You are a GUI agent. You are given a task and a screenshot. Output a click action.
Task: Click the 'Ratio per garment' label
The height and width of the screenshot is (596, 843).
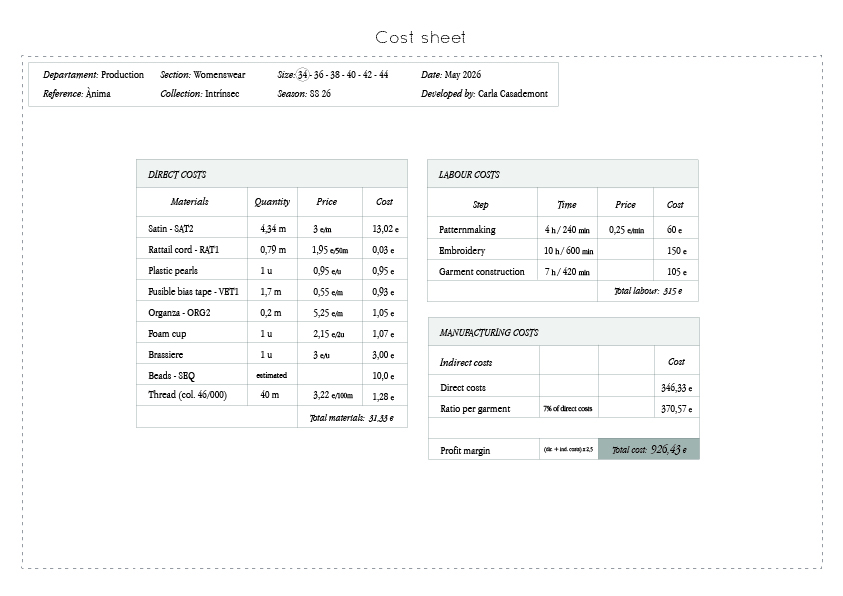[x=475, y=408]
